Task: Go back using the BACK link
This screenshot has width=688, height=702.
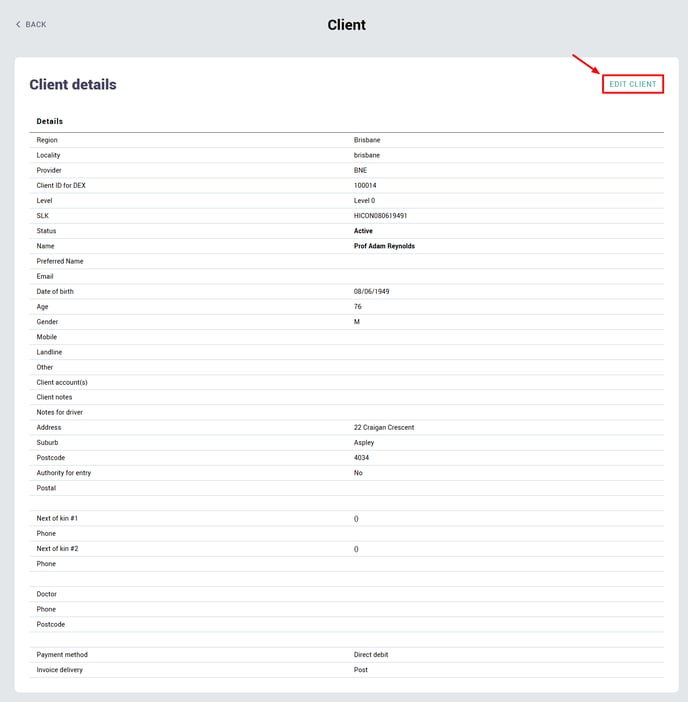Action: (x=31, y=24)
